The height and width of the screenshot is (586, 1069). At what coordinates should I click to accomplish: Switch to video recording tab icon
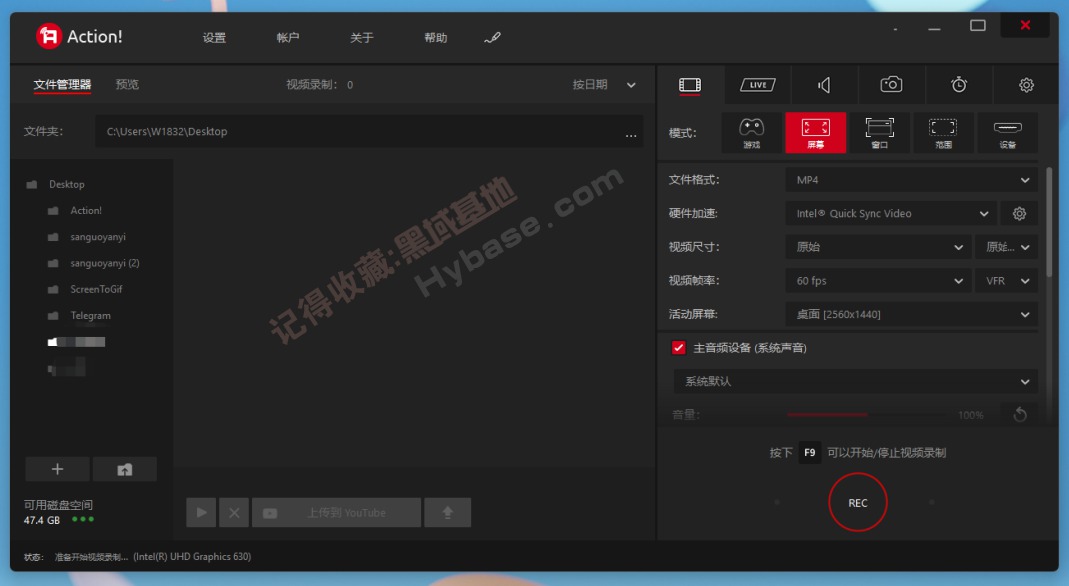[690, 84]
